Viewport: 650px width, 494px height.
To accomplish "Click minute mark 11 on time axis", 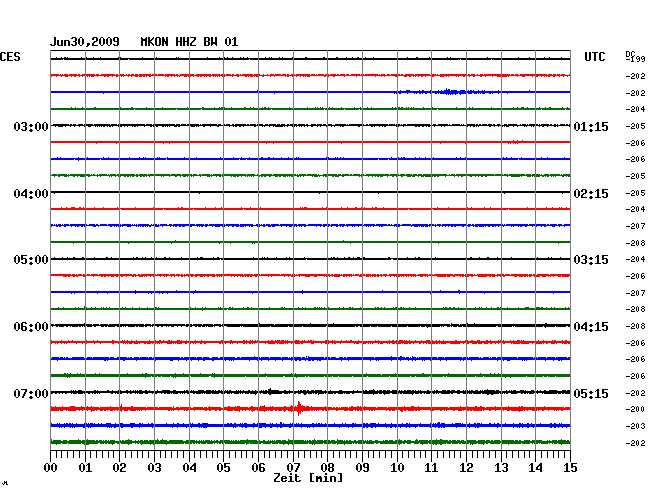I will click(432, 468).
